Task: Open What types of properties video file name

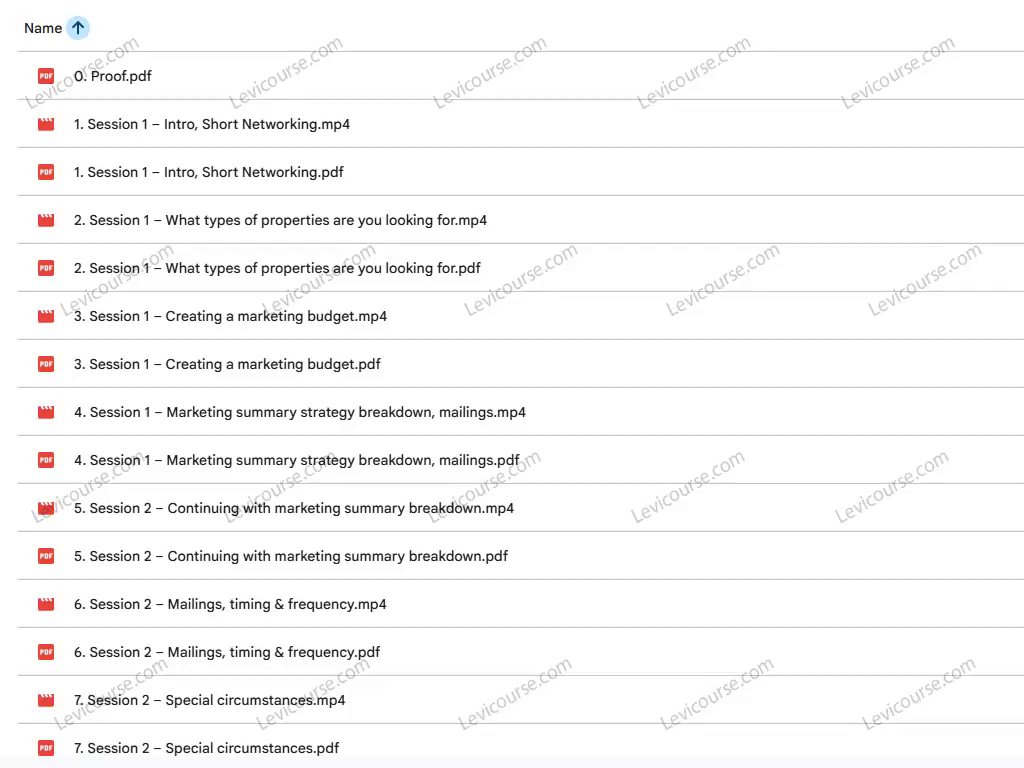Action: click(x=280, y=220)
